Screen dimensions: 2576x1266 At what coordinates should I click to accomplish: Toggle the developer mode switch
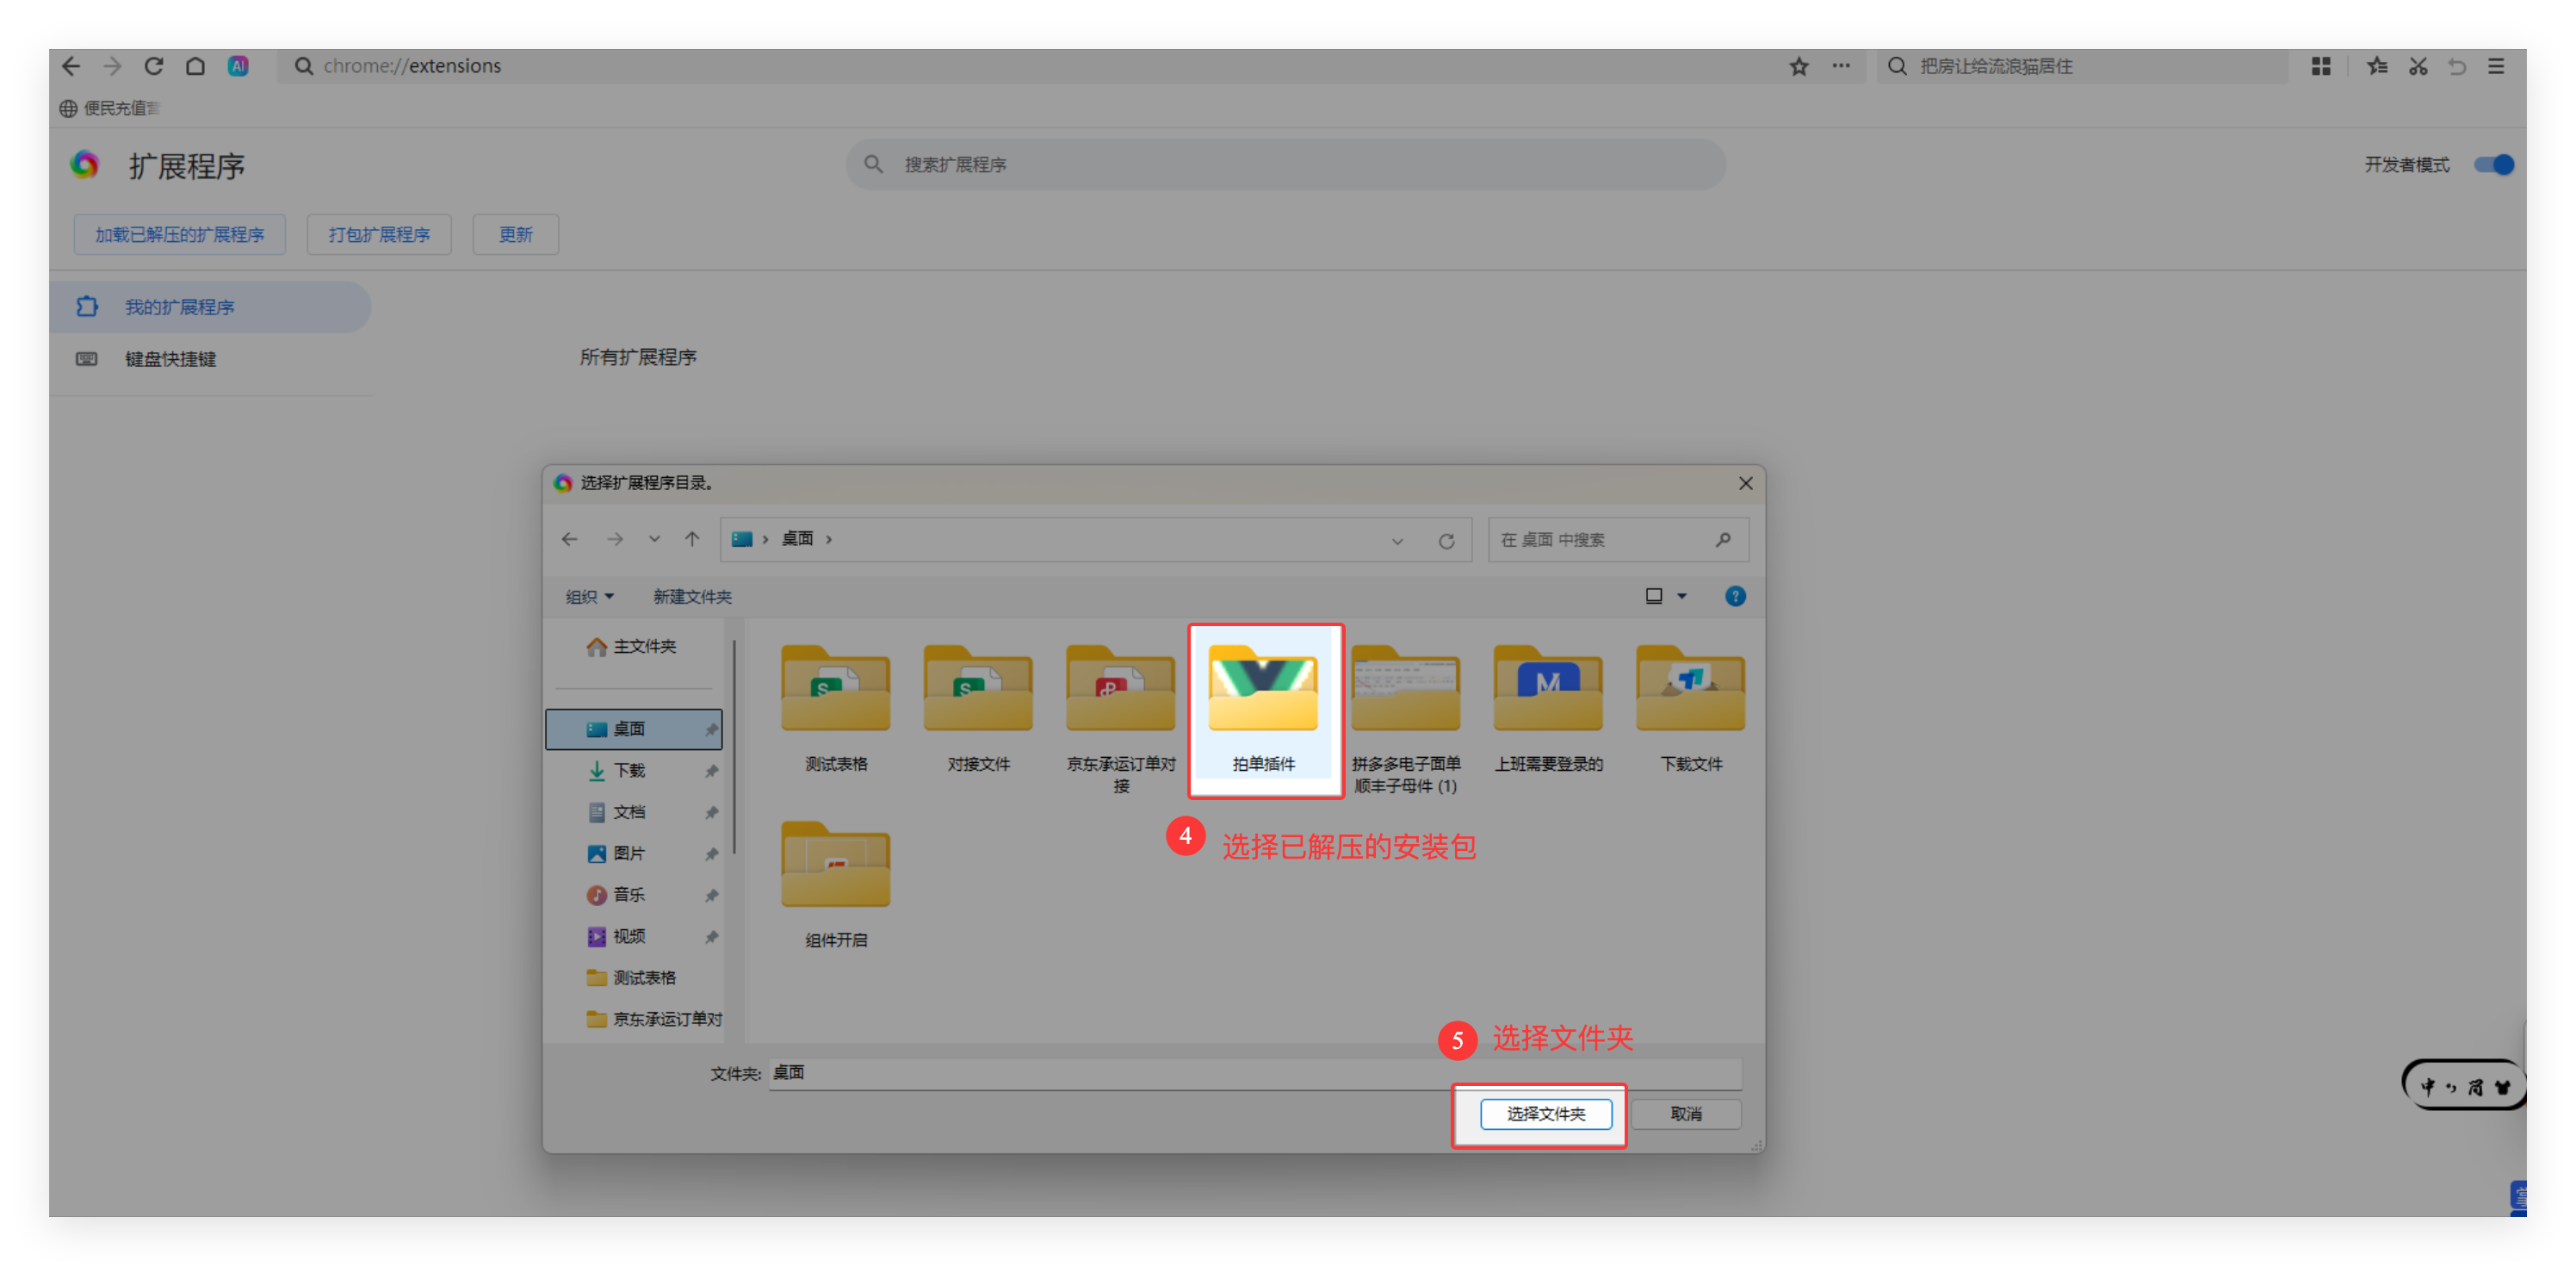[2493, 165]
